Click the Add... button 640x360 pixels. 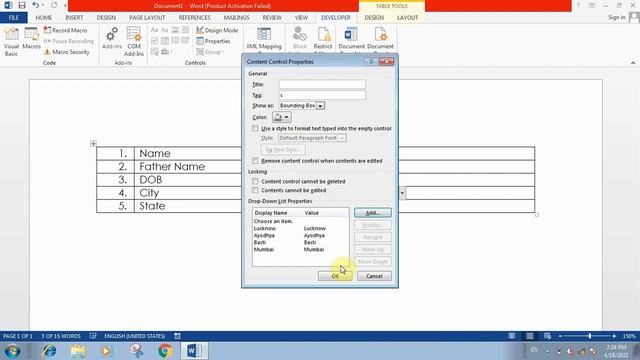pos(373,213)
